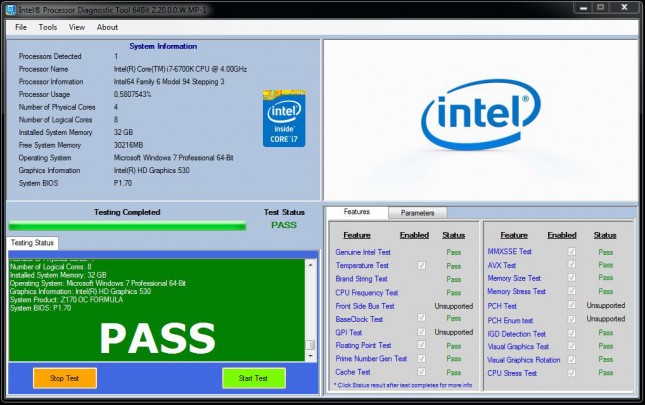Toggle the Prime Number Gen Test checkbox

[421, 359]
